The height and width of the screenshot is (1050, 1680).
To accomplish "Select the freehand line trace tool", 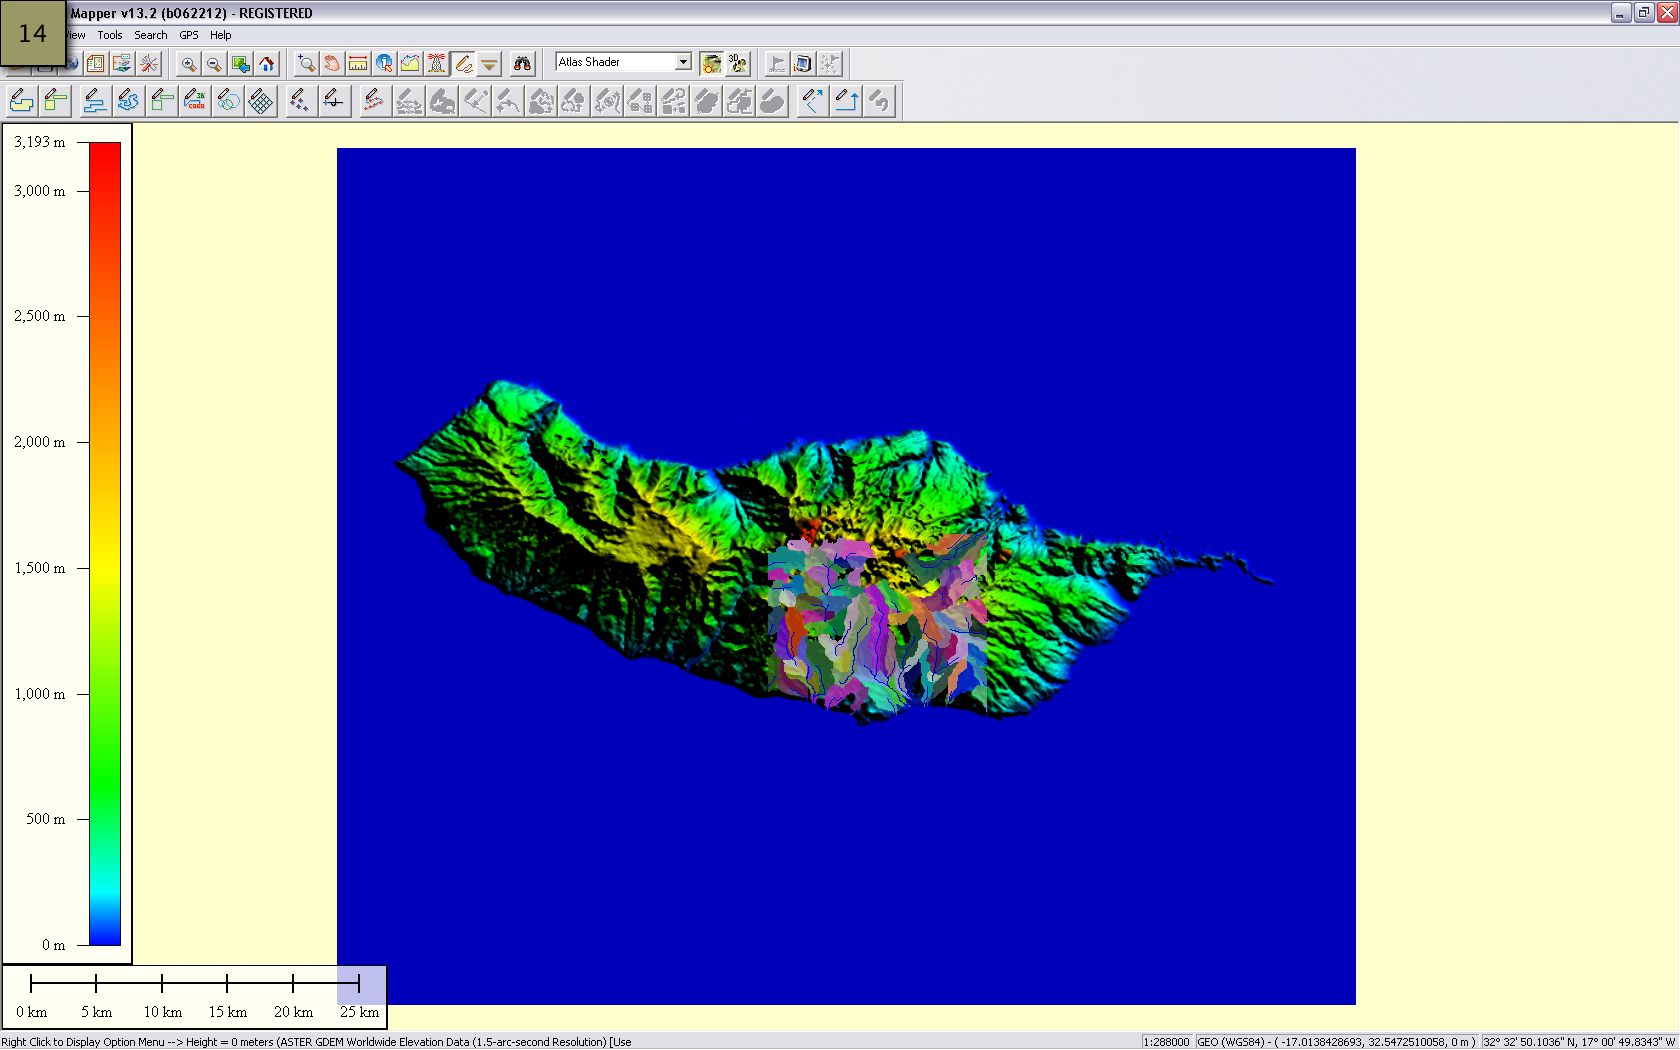I will (128, 101).
